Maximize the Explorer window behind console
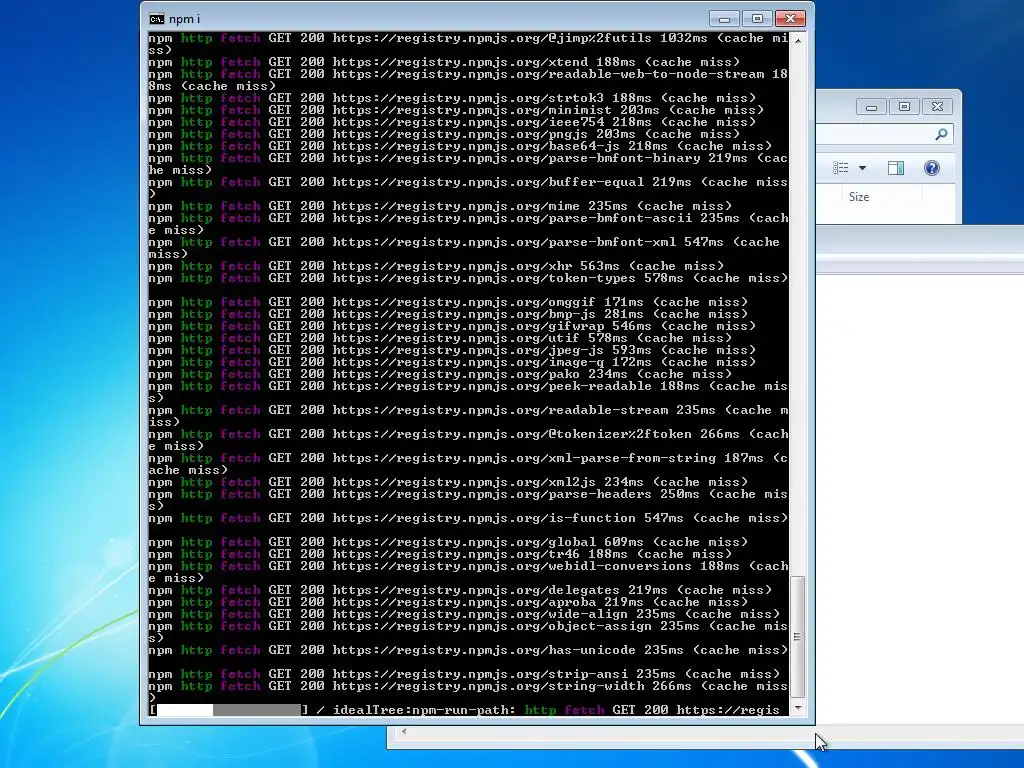1024x768 pixels. pos(904,106)
